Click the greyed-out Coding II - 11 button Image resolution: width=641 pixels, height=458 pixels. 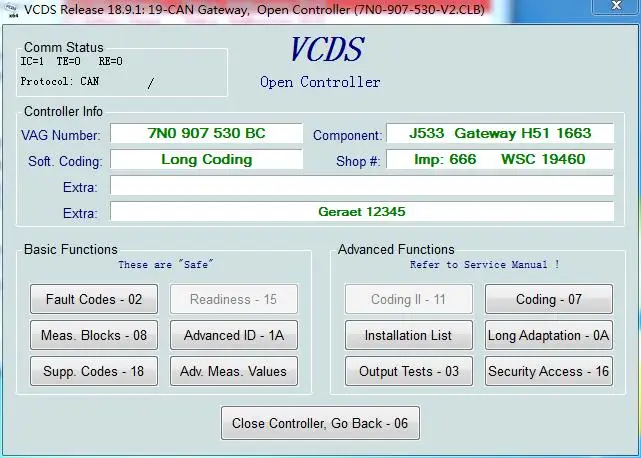point(409,299)
